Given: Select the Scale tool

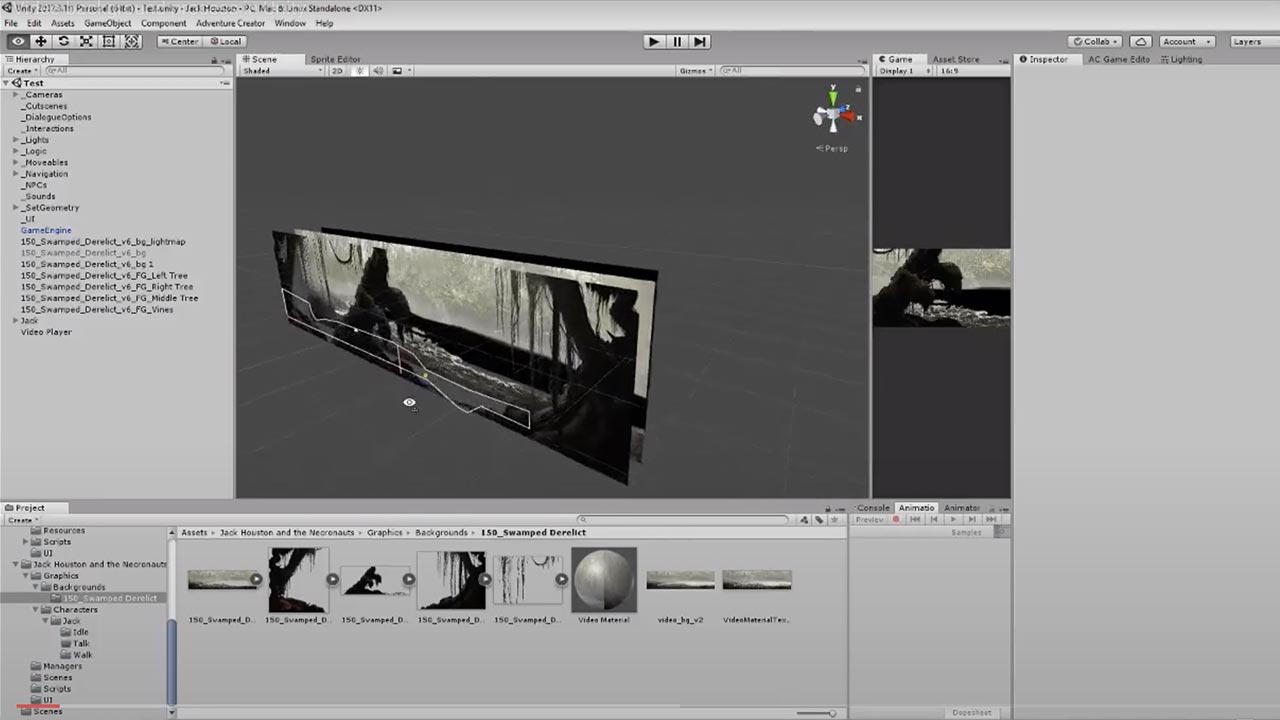Looking at the screenshot, I should pyautogui.click(x=87, y=41).
